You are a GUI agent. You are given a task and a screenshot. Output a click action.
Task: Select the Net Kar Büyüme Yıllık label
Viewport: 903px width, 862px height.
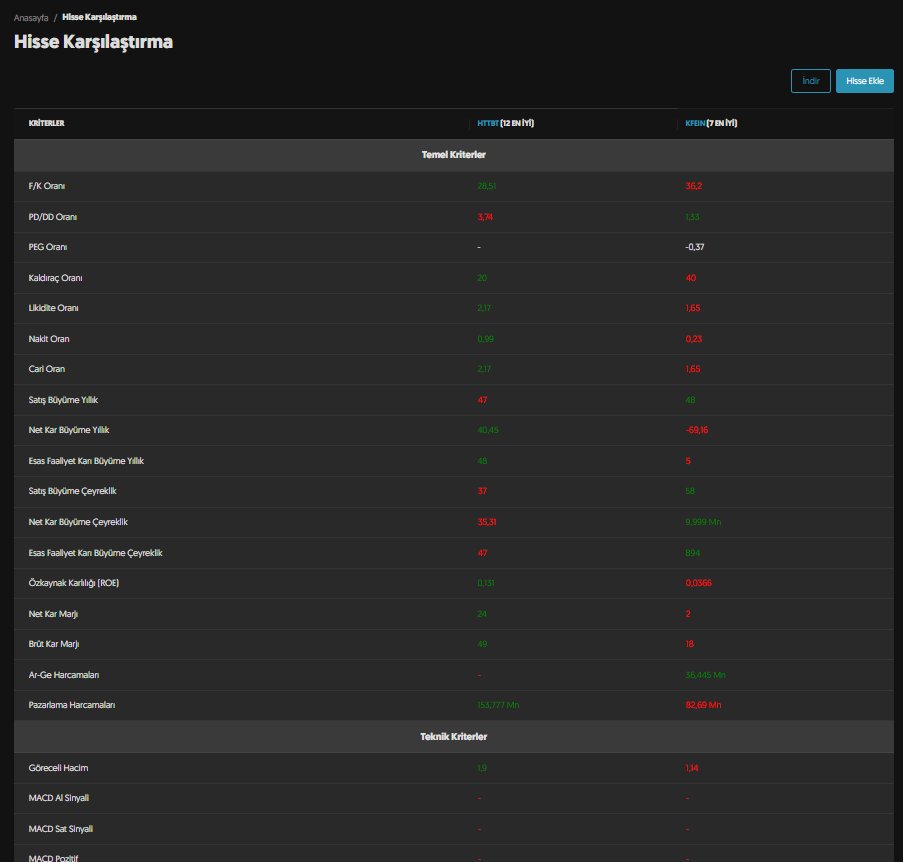point(69,430)
